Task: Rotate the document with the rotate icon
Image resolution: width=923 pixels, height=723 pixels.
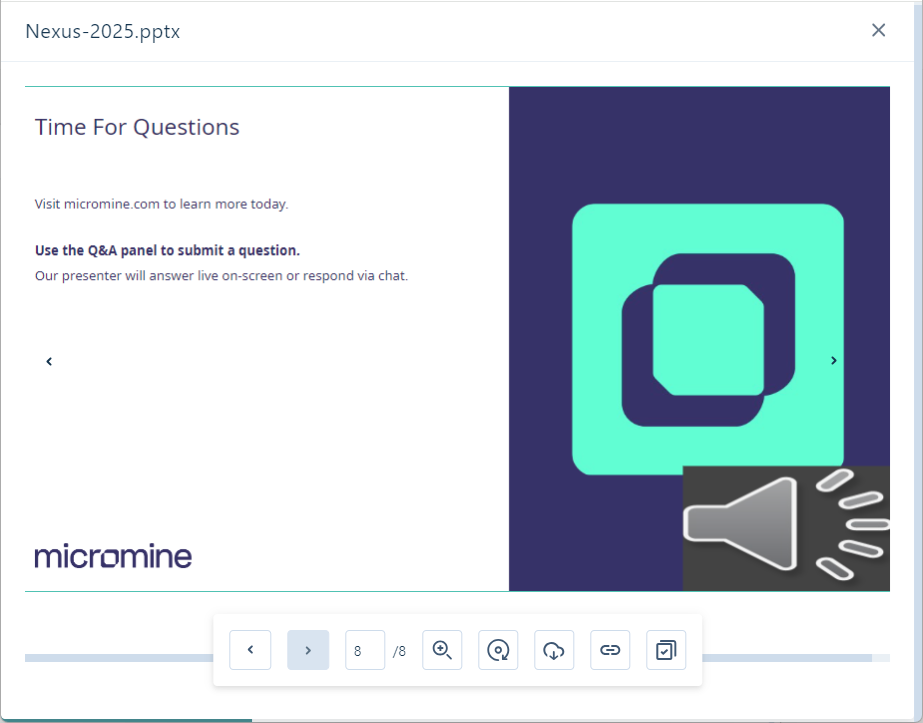Action: [x=498, y=650]
